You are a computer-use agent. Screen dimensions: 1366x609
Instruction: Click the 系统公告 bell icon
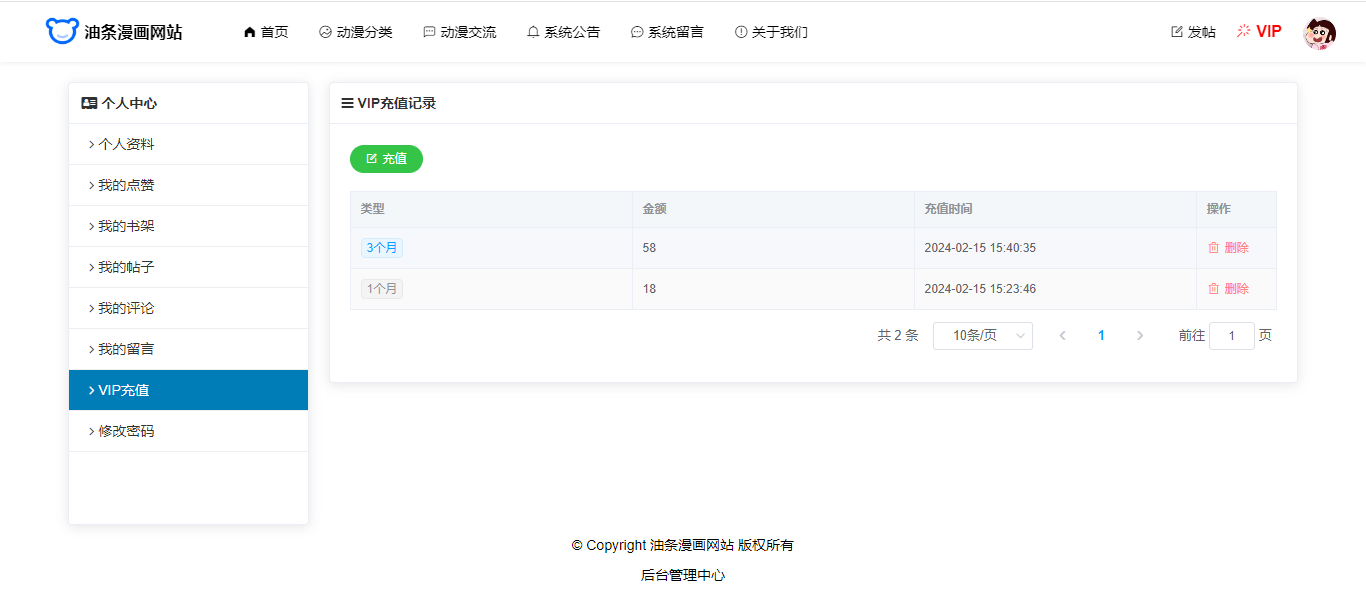pos(533,32)
